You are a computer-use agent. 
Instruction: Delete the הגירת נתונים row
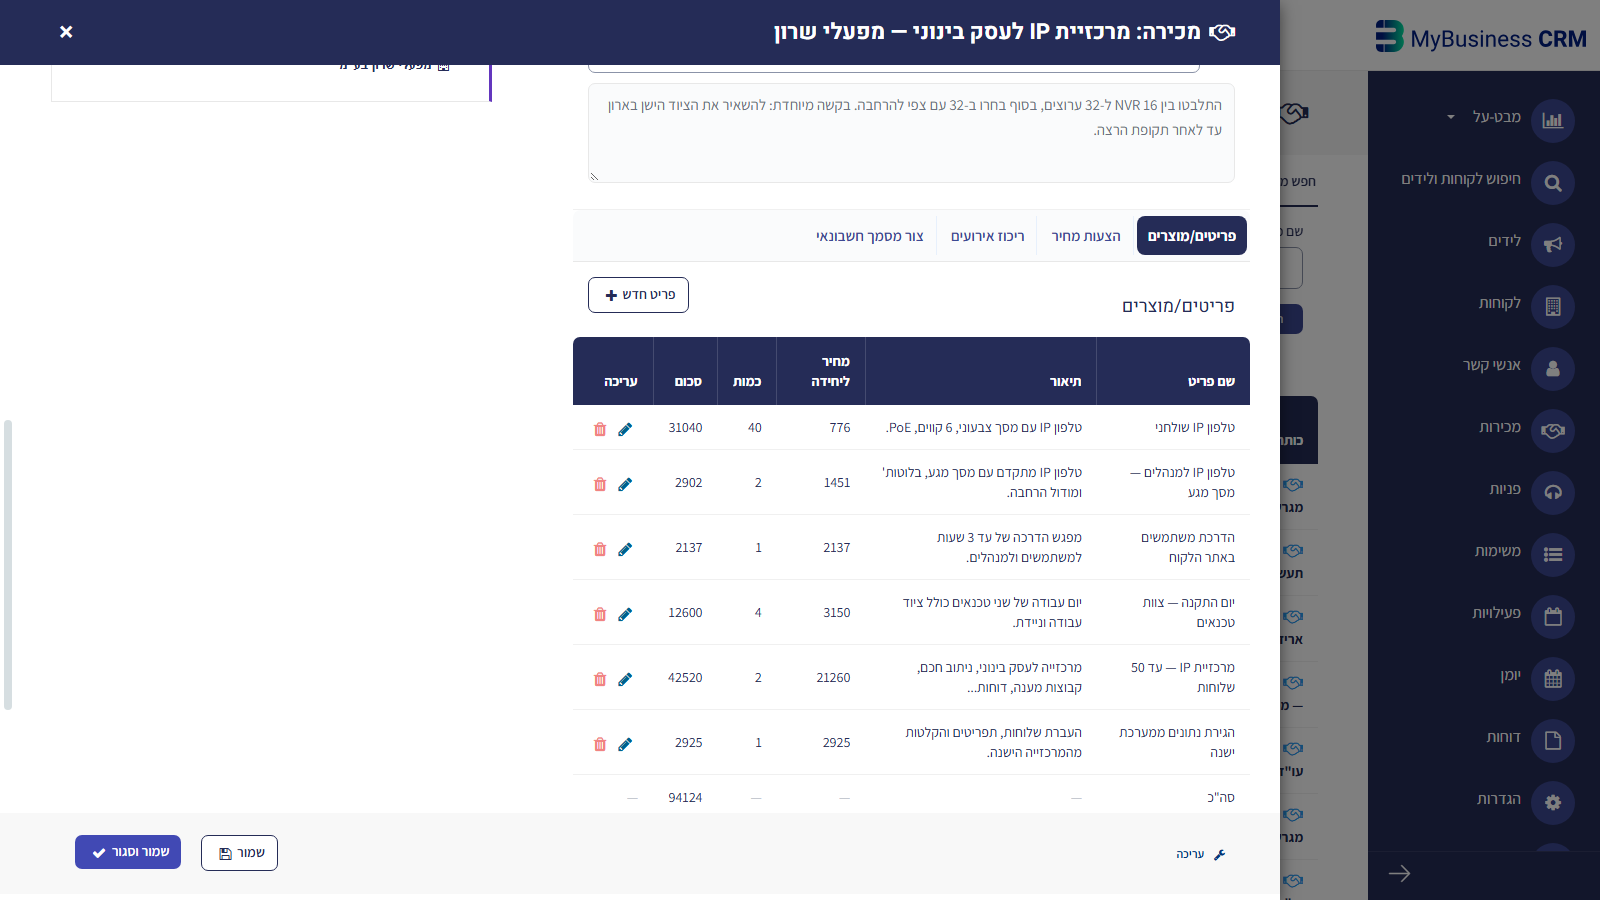coord(600,744)
